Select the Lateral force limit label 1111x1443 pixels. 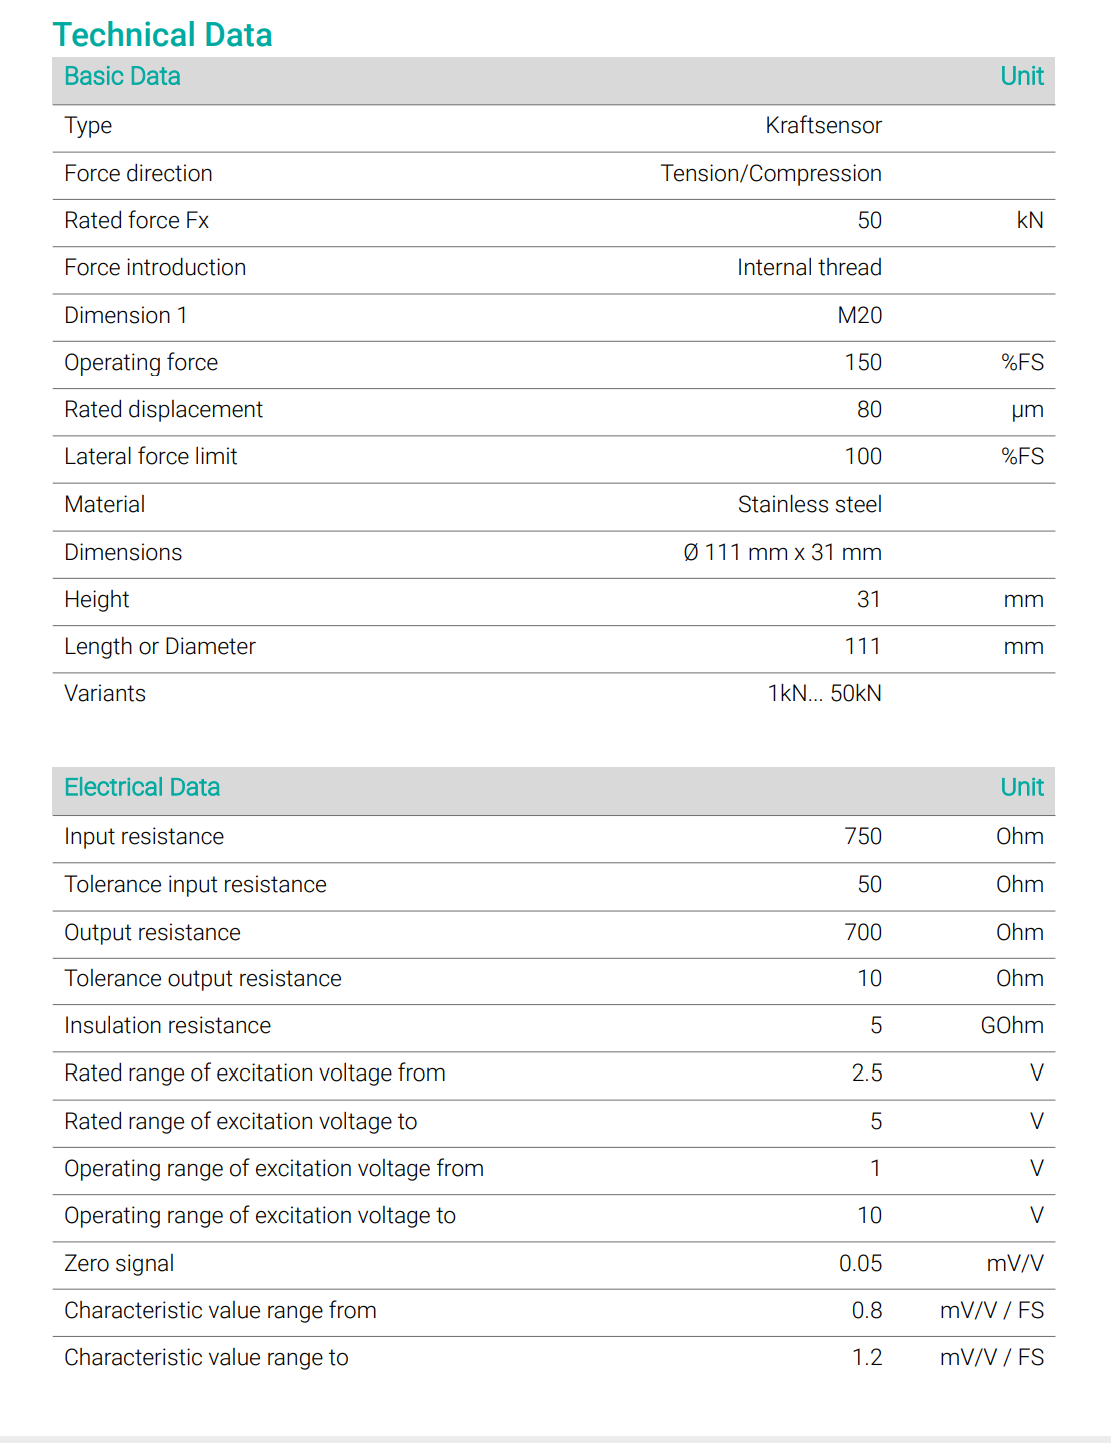151,457
